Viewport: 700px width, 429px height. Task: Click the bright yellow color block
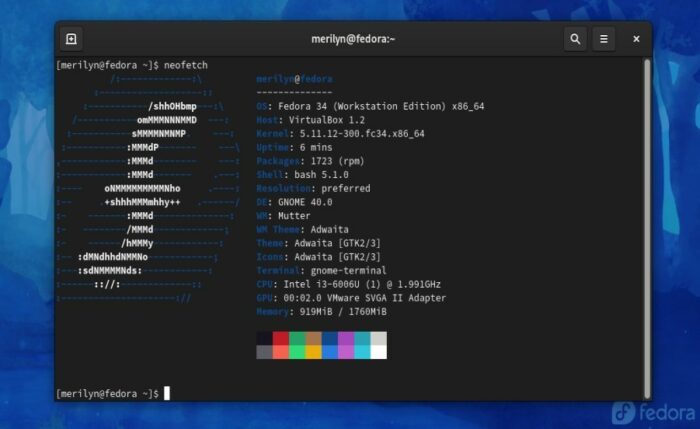click(313, 352)
